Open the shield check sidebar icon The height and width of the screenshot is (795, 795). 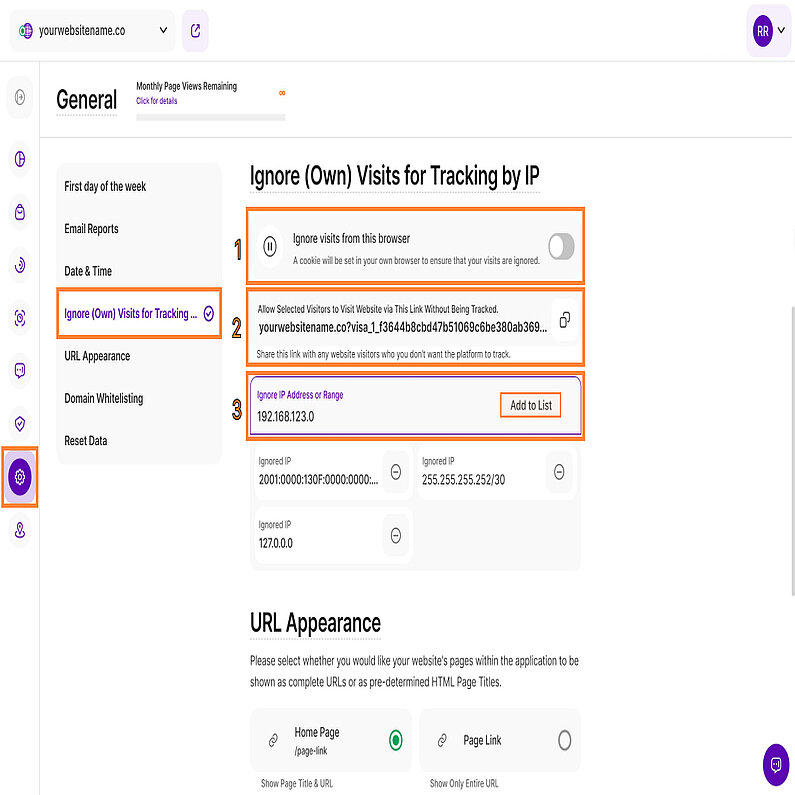coord(20,424)
